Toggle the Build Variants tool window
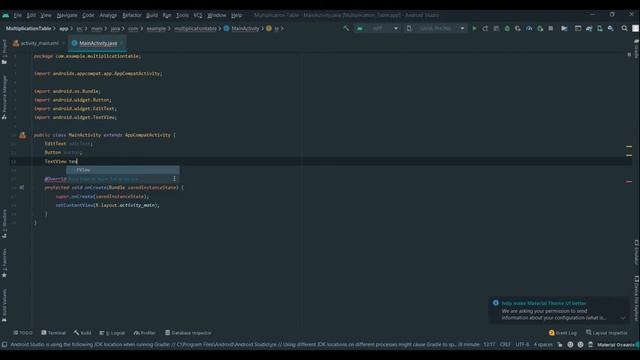Screen dimensions: 640x360 tap(4, 305)
